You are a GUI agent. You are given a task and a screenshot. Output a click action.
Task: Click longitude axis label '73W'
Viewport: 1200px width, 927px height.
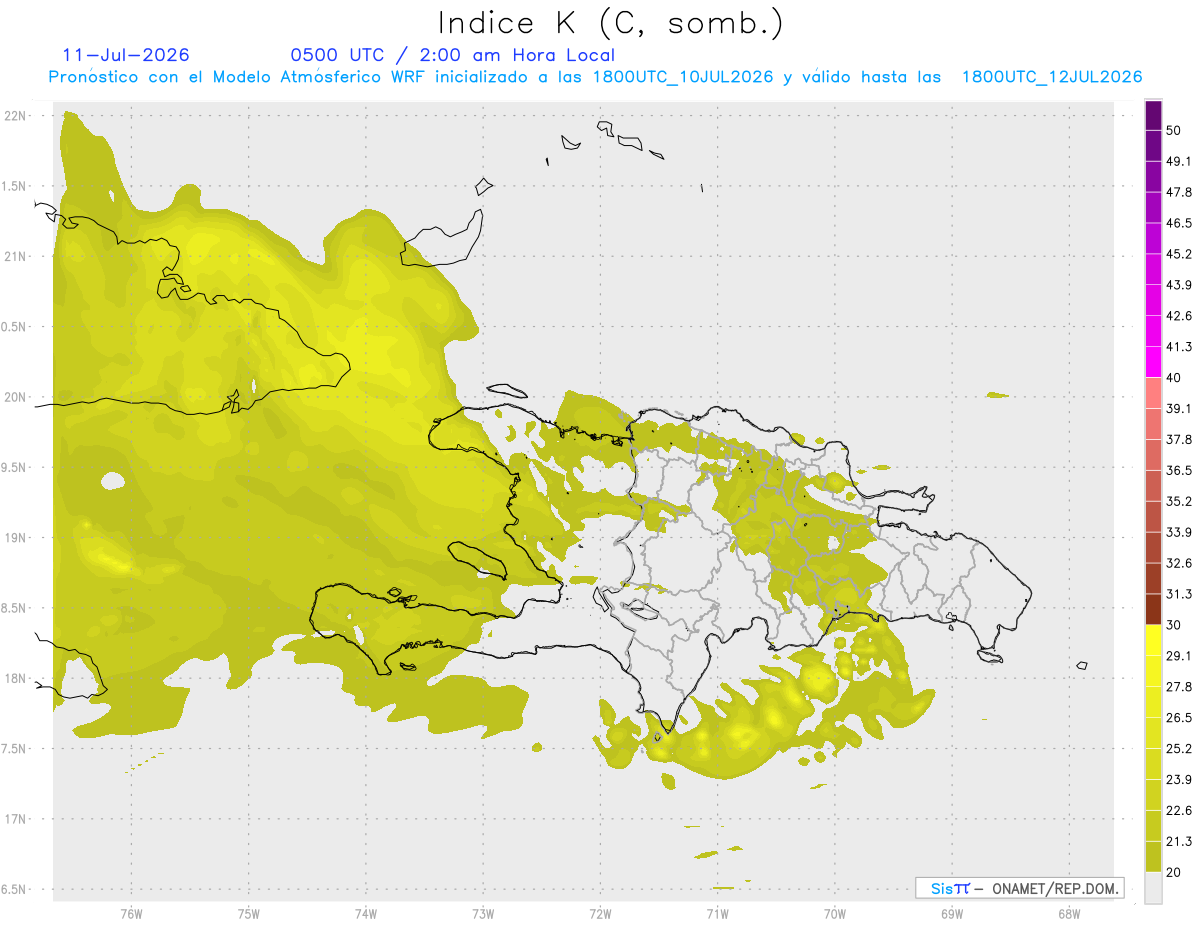483,912
